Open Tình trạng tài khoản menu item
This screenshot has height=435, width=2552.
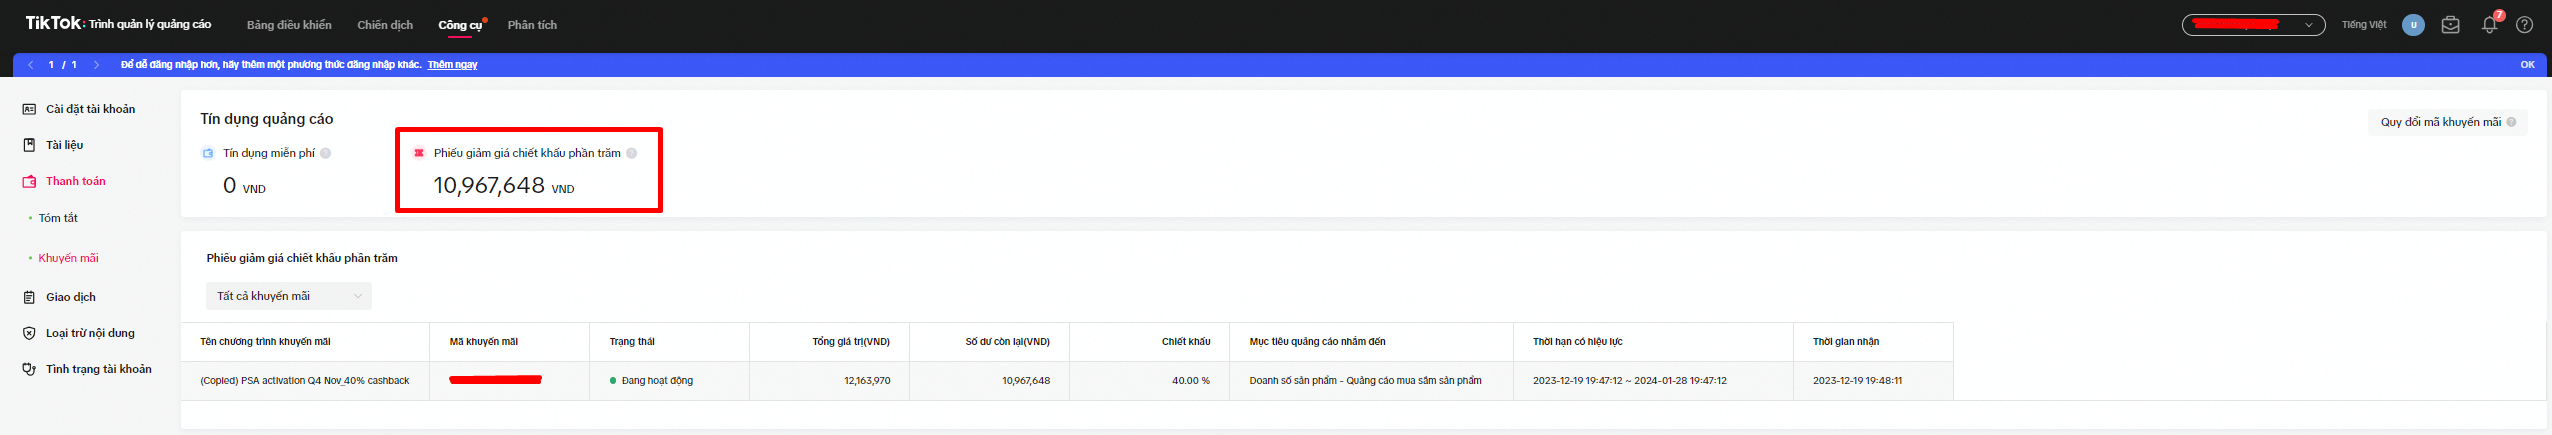[98, 369]
